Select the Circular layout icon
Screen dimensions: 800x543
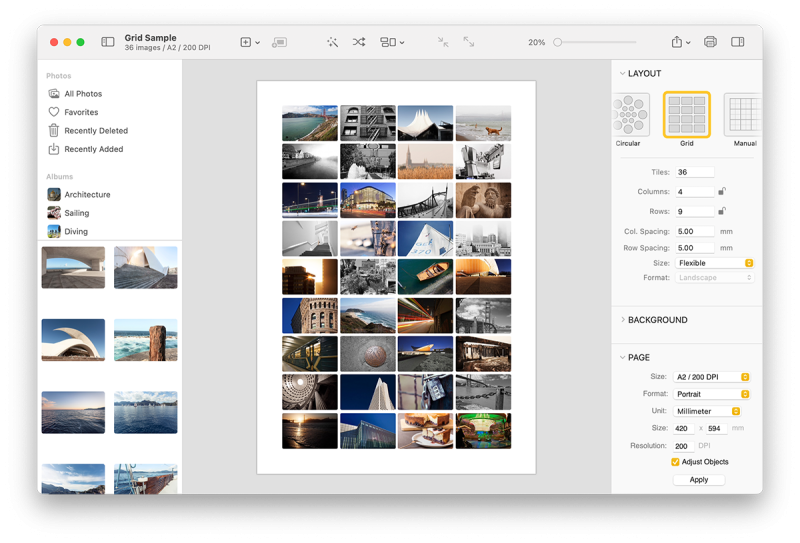click(x=631, y=115)
